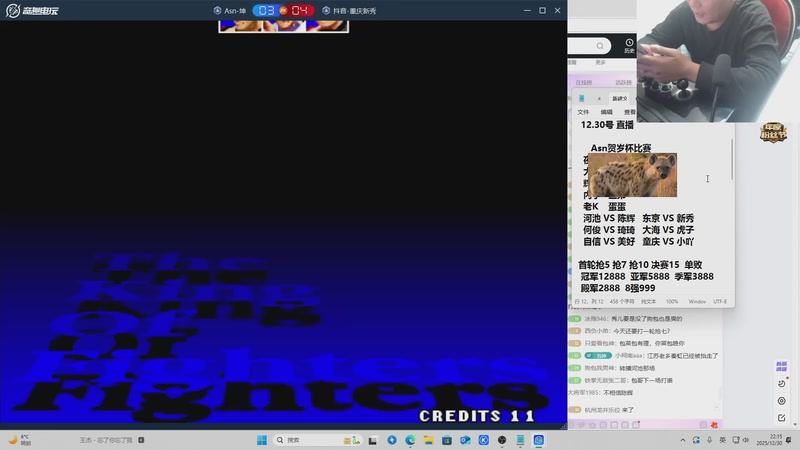Toggle the 英 input language indicator
800x450 pixels.
coord(722,440)
